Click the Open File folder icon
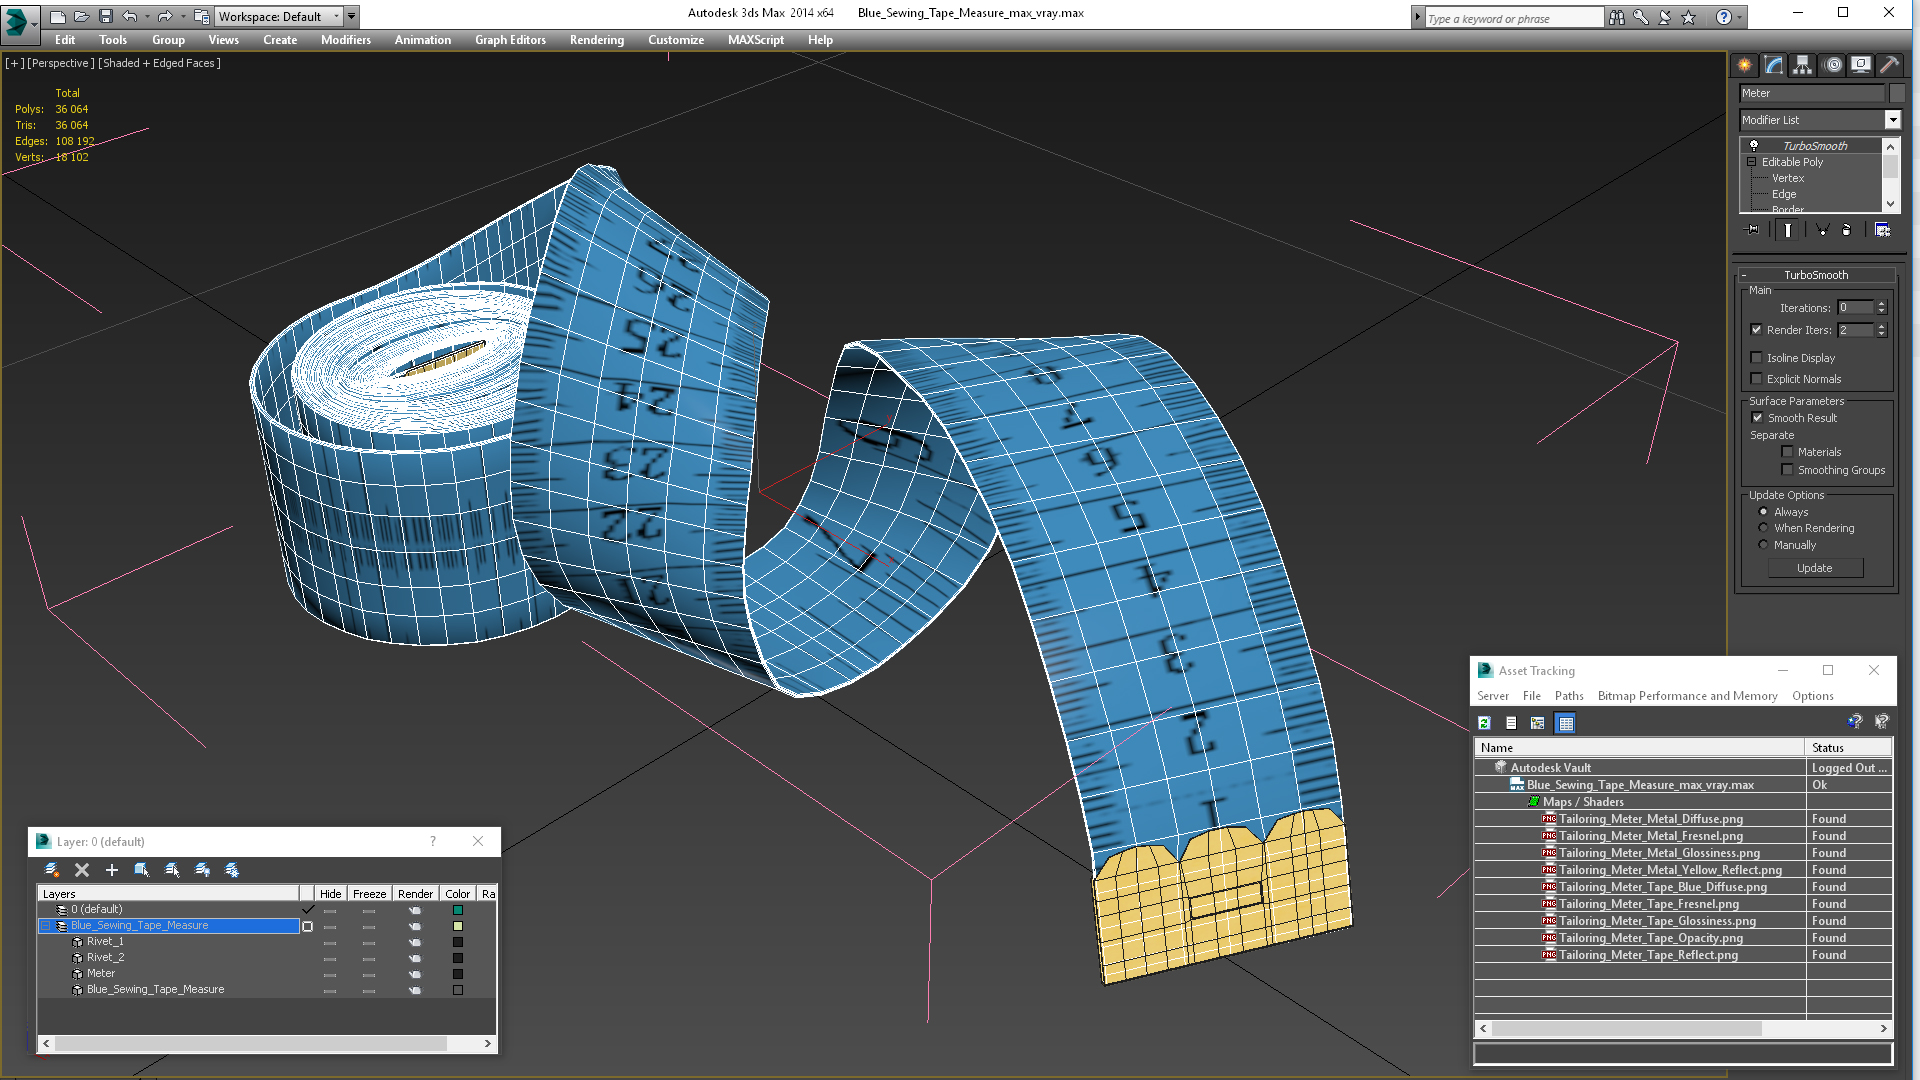The height and width of the screenshot is (1080, 1920). 82,17
